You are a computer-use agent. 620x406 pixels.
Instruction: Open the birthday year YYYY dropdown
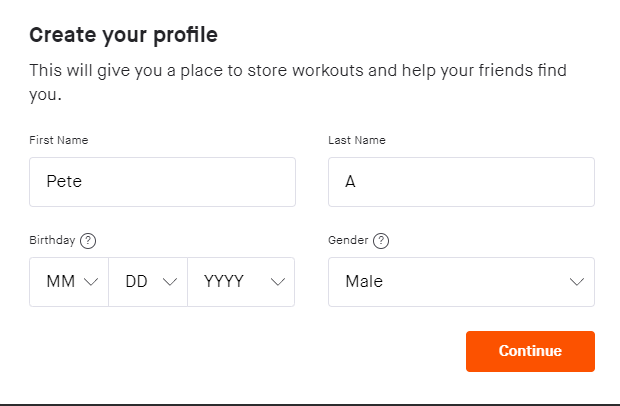coord(241,282)
